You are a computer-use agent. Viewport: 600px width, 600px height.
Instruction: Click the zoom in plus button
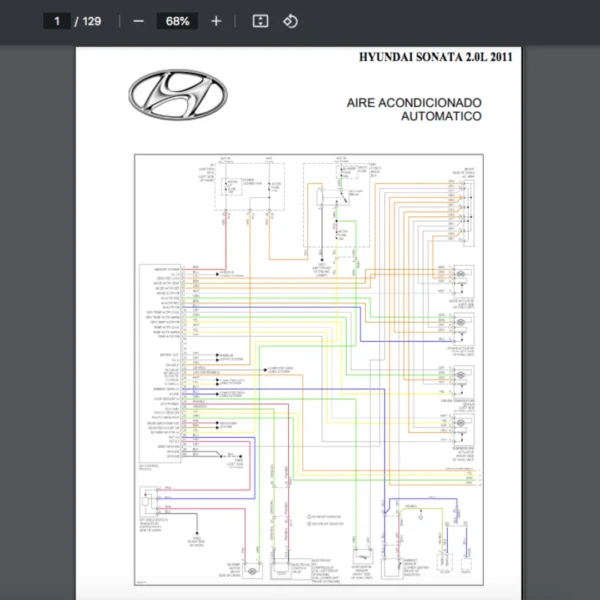(216, 21)
